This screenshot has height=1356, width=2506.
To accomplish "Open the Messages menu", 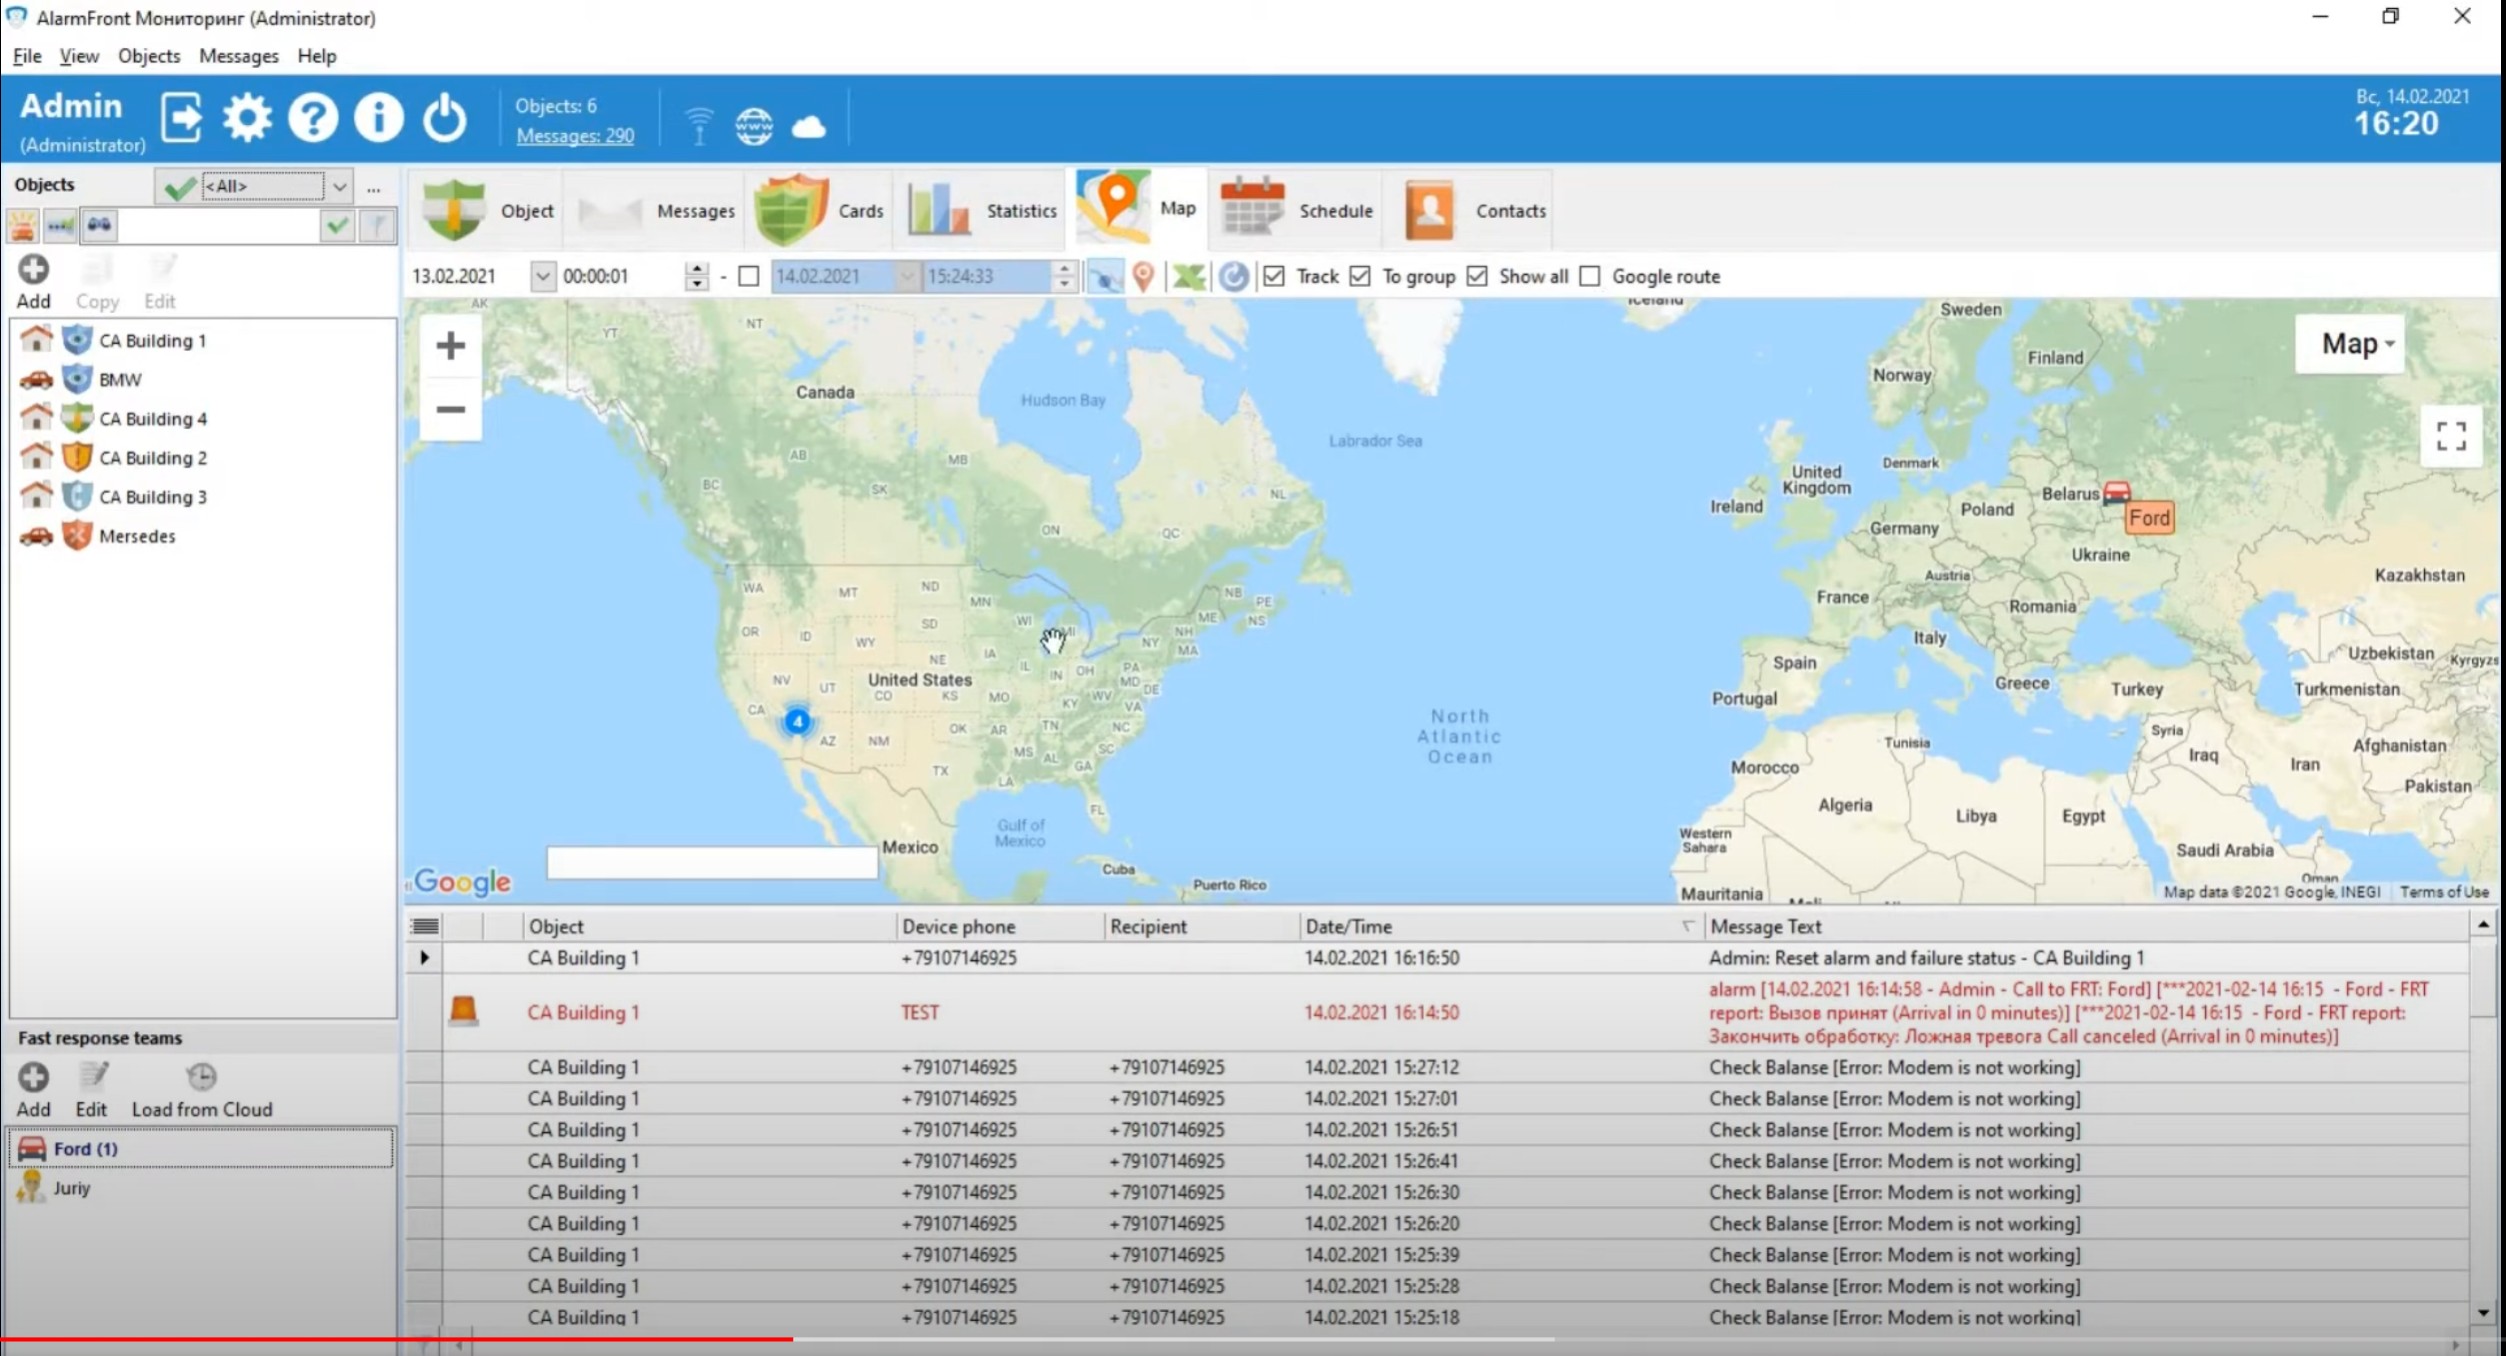I will (x=239, y=56).
